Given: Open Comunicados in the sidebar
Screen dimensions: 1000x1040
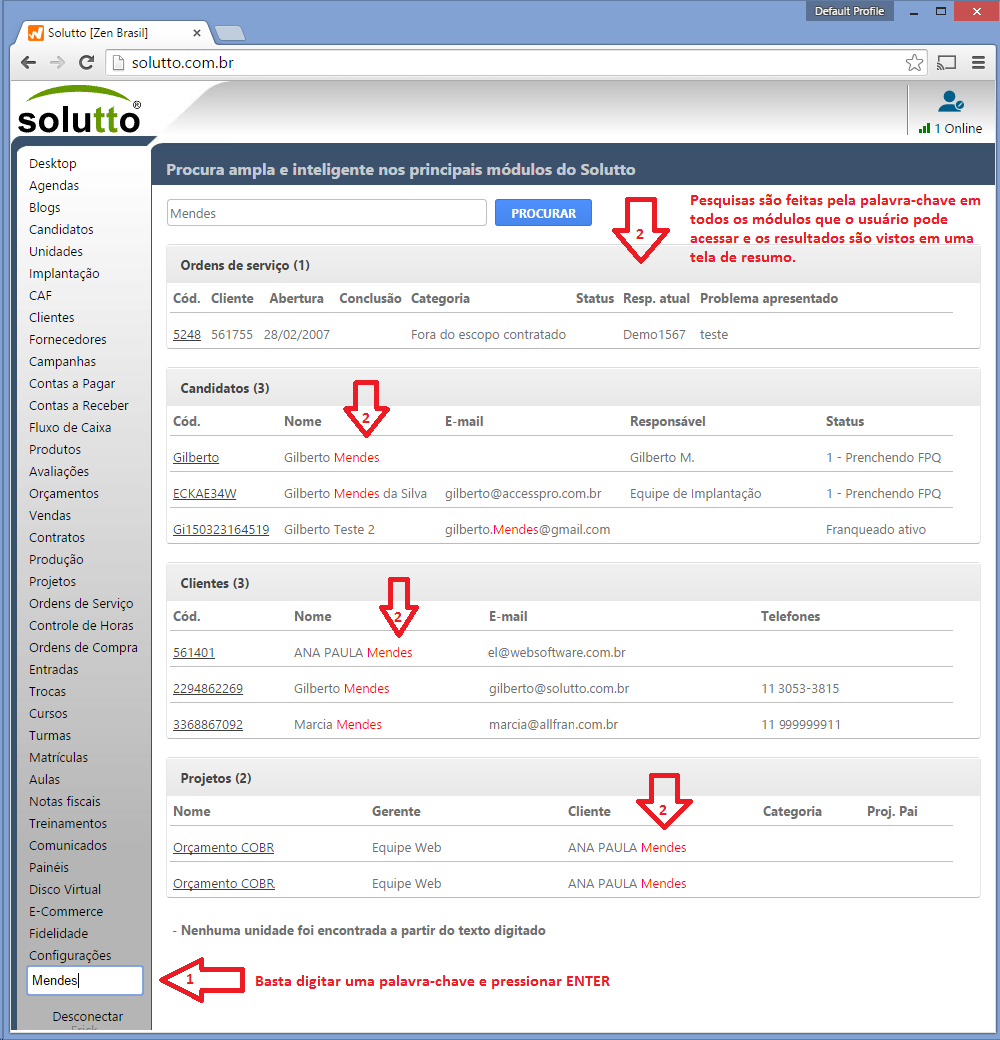Looking at the screenshot, I should (68, 845).
